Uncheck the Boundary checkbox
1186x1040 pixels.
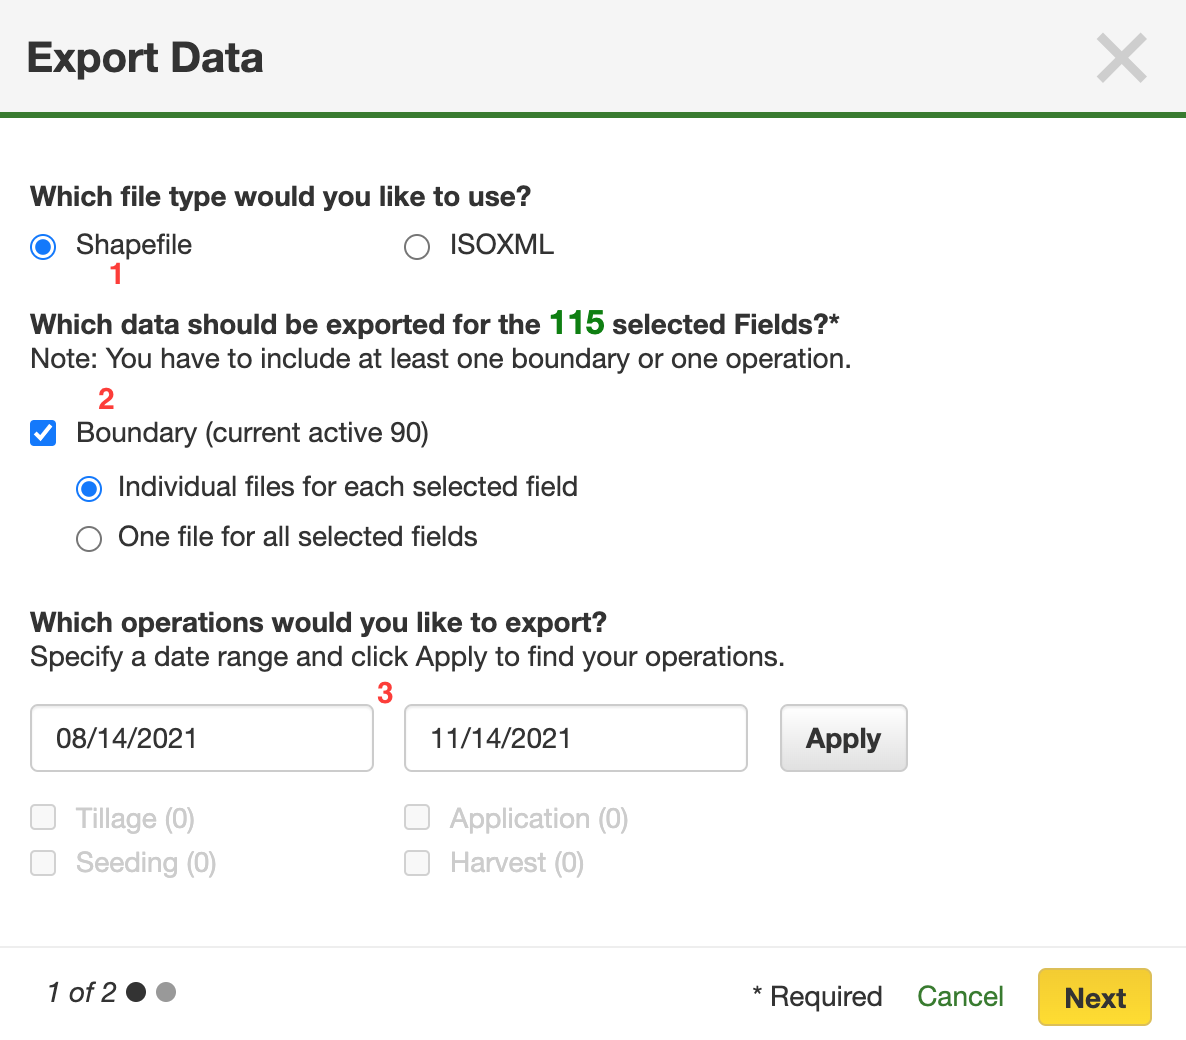(x=43, y=433)
